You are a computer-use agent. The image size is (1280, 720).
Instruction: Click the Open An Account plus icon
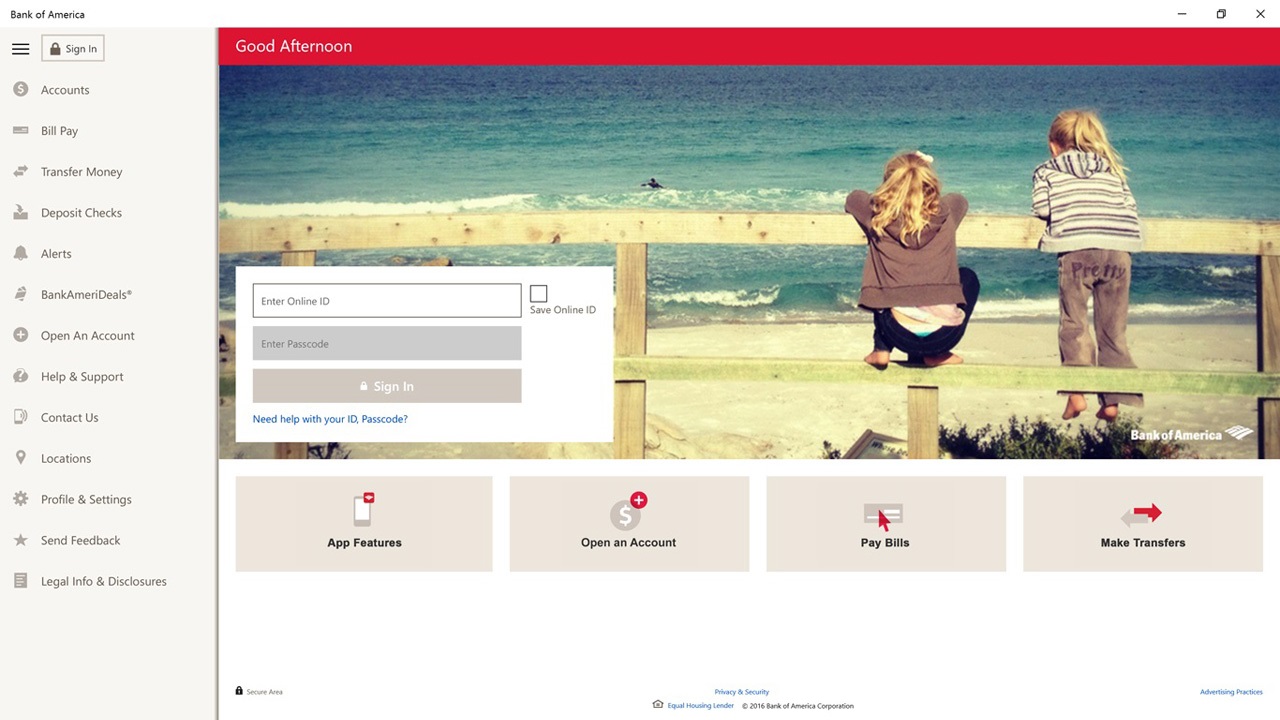pos(20,335)
